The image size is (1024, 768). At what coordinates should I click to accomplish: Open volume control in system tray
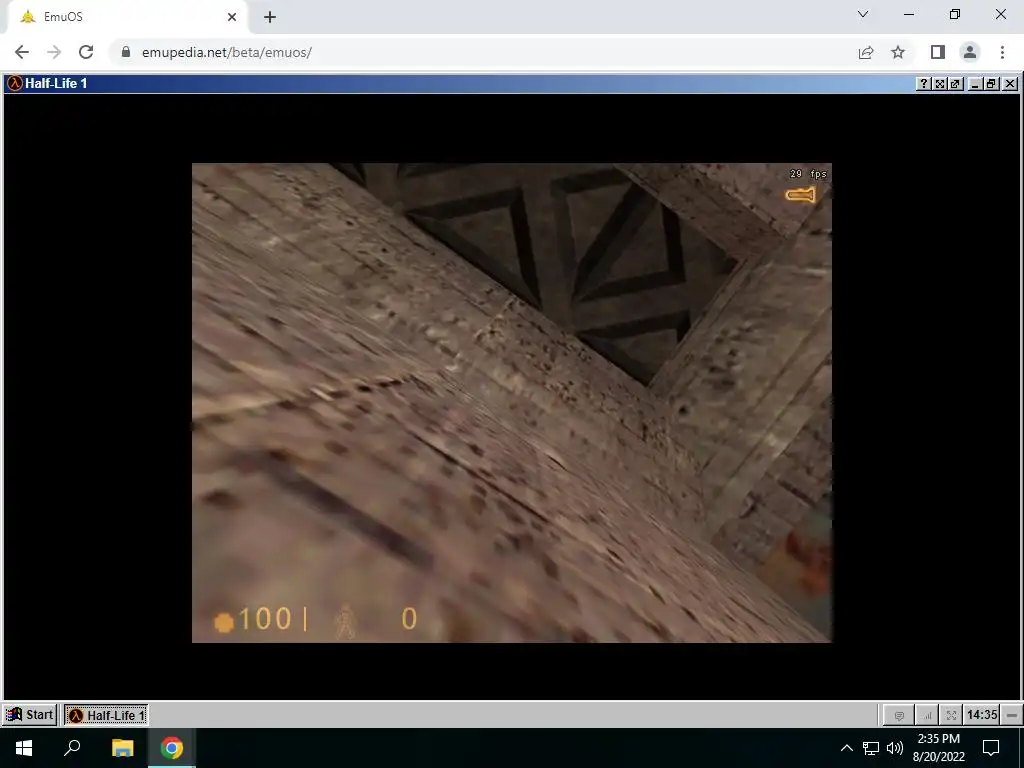(895, 748)
